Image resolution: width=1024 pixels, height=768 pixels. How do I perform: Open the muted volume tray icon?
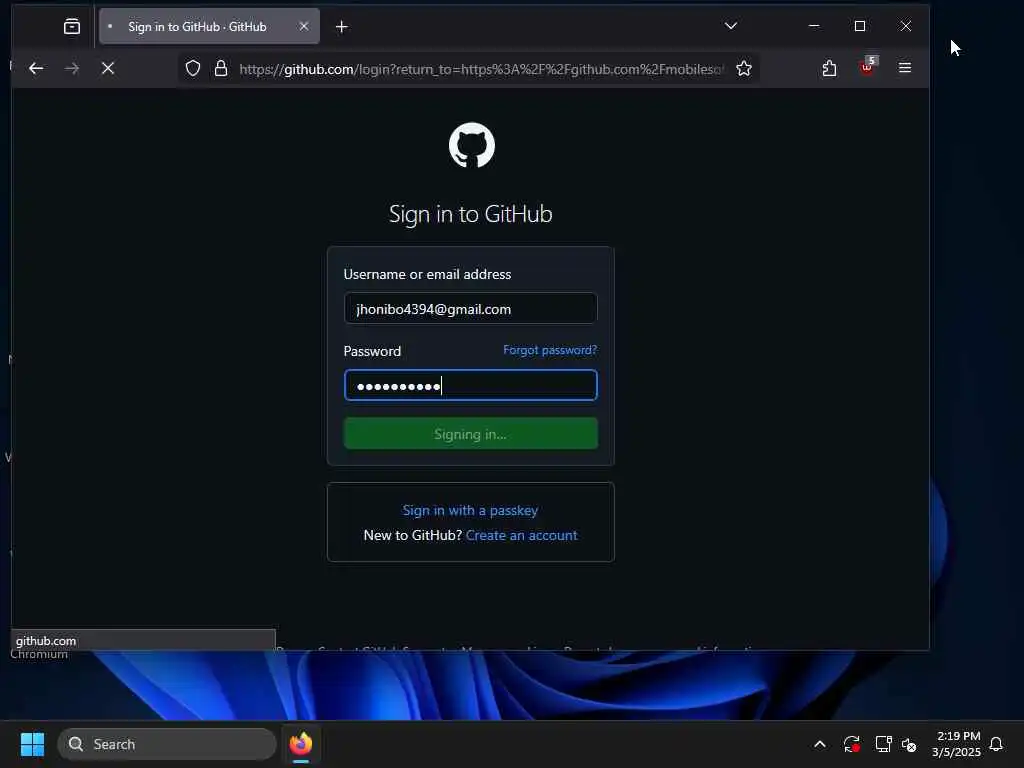point(909,744)
